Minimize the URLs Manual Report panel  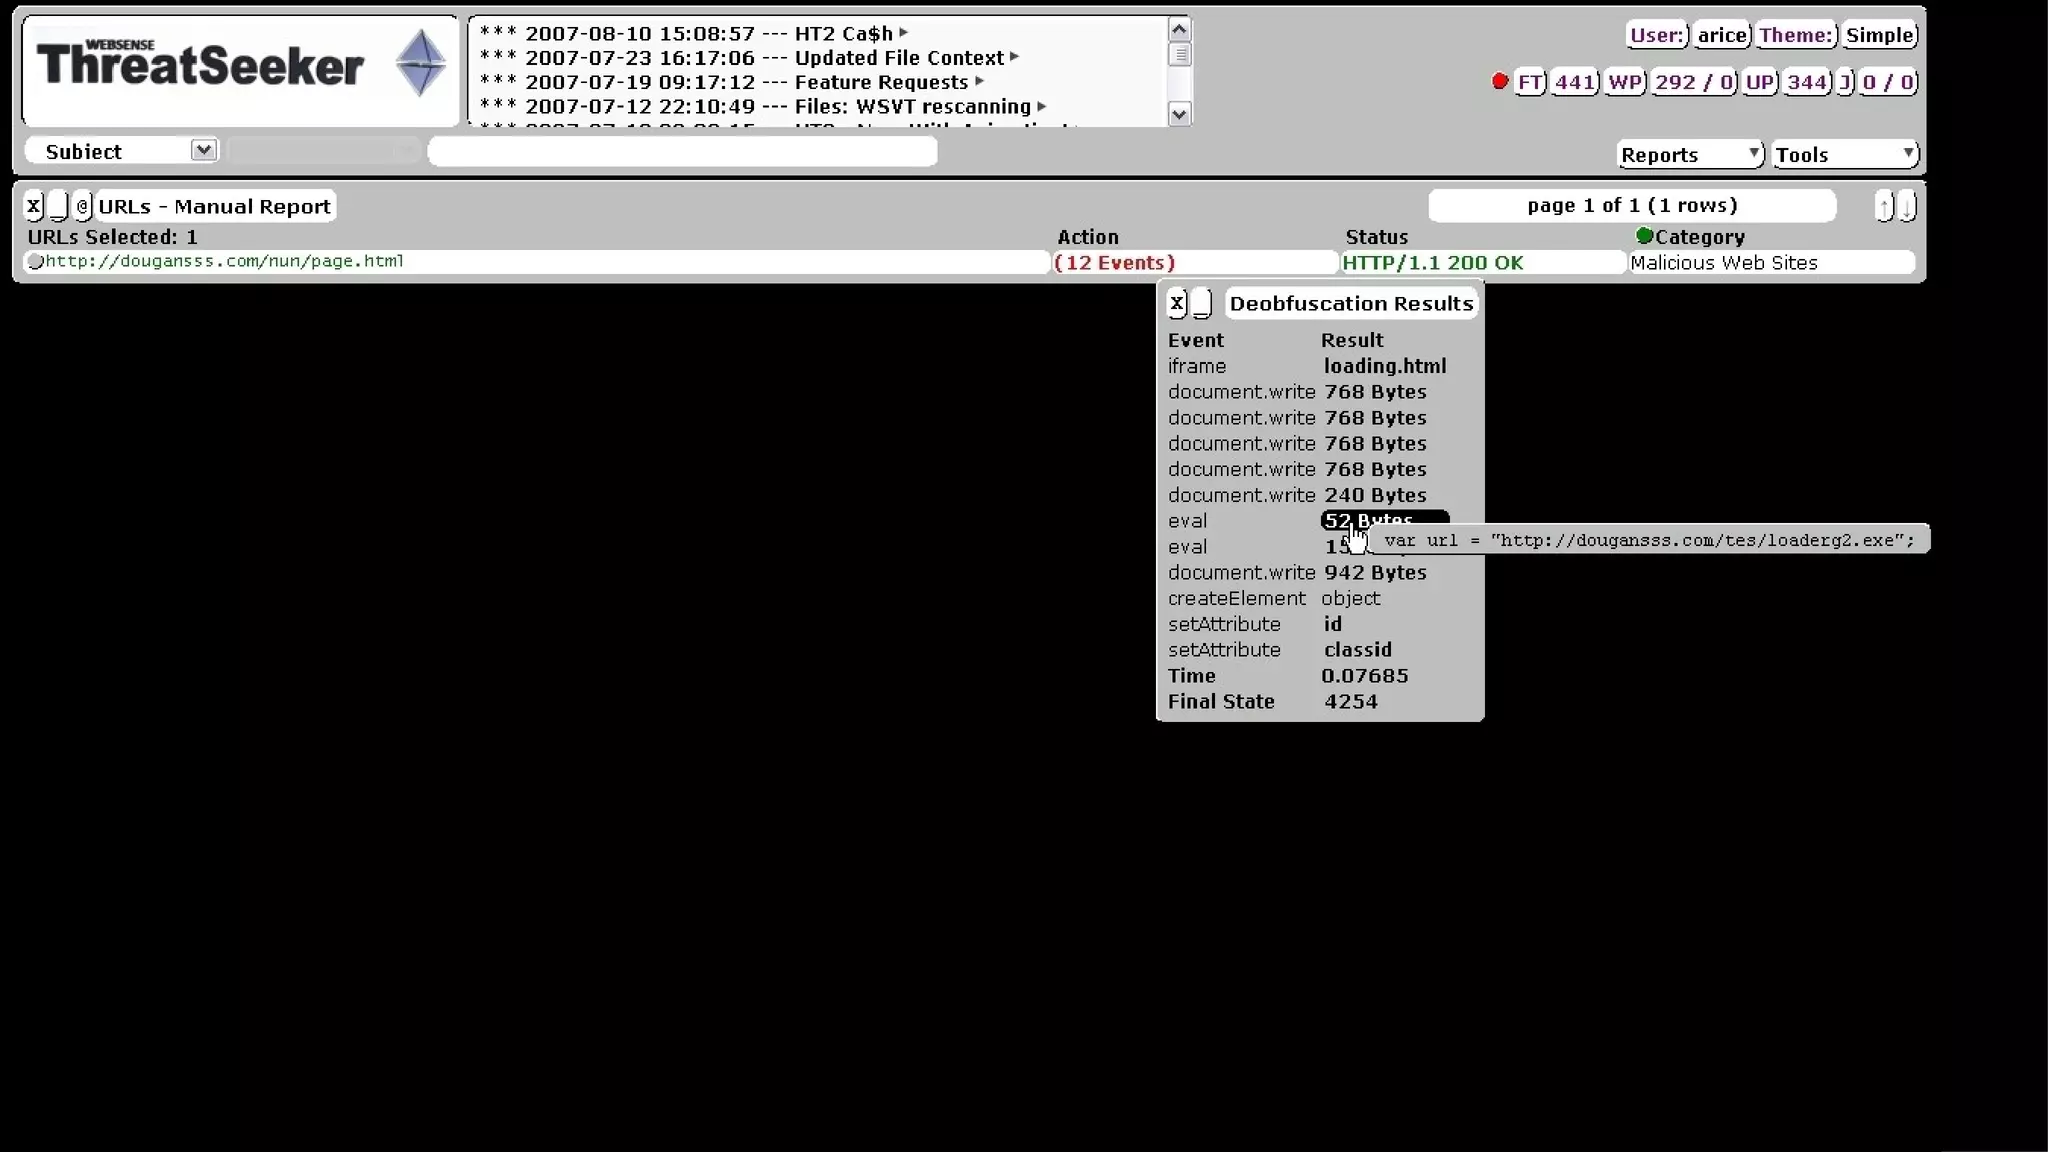[58, 206]
